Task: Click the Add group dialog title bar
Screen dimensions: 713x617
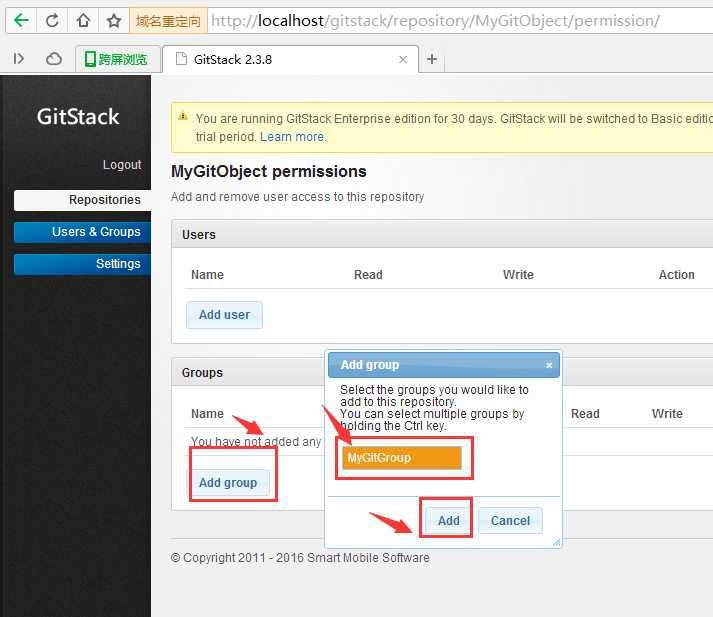Action: [444, 365]
